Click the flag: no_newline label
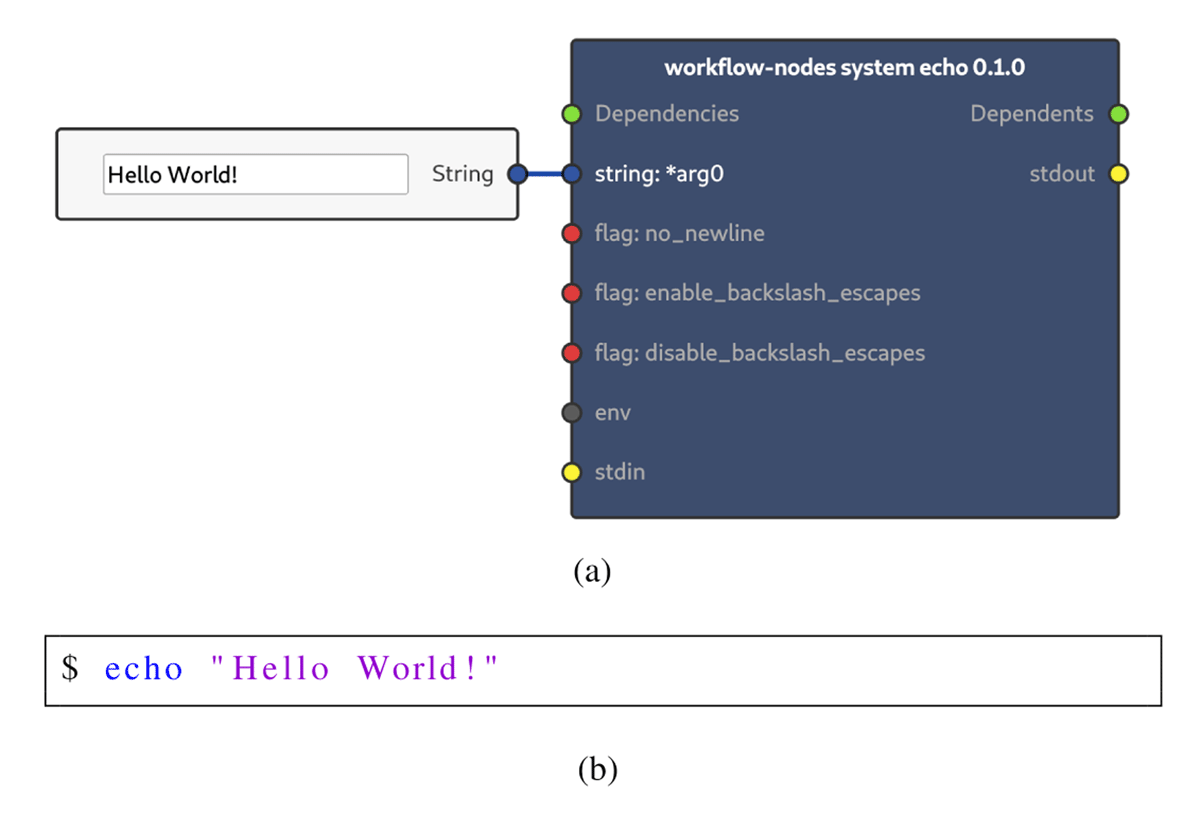The height and width of the screenshot is (813, 1200). [x=679, y=234]
